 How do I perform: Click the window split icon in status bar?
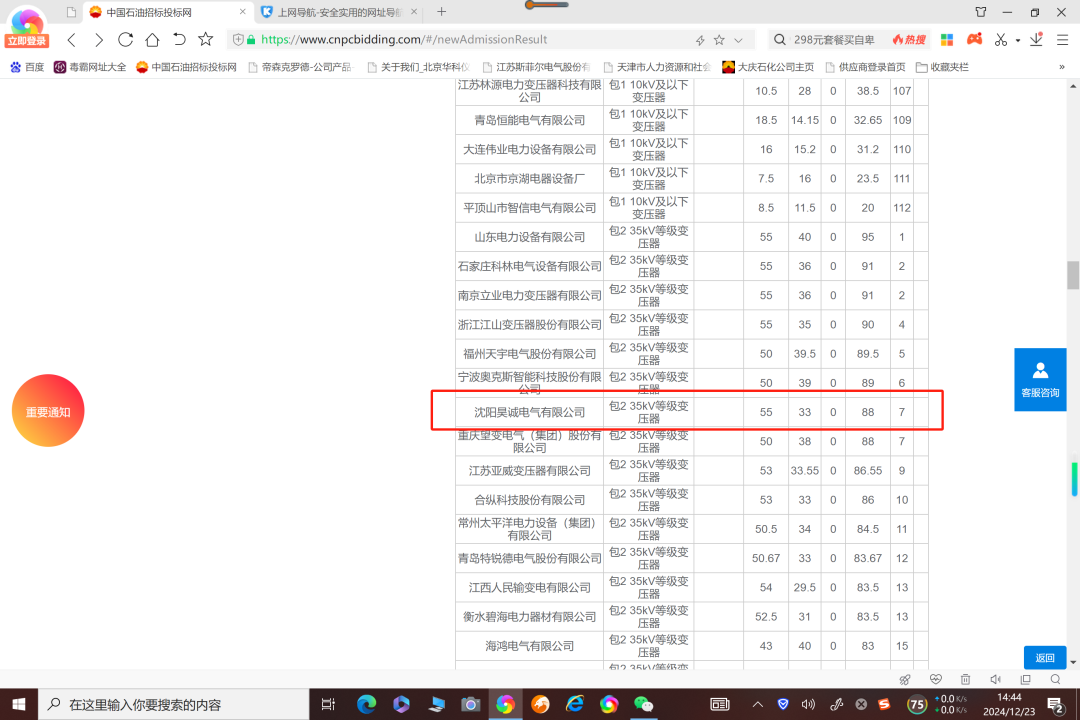pos(1026,679)
